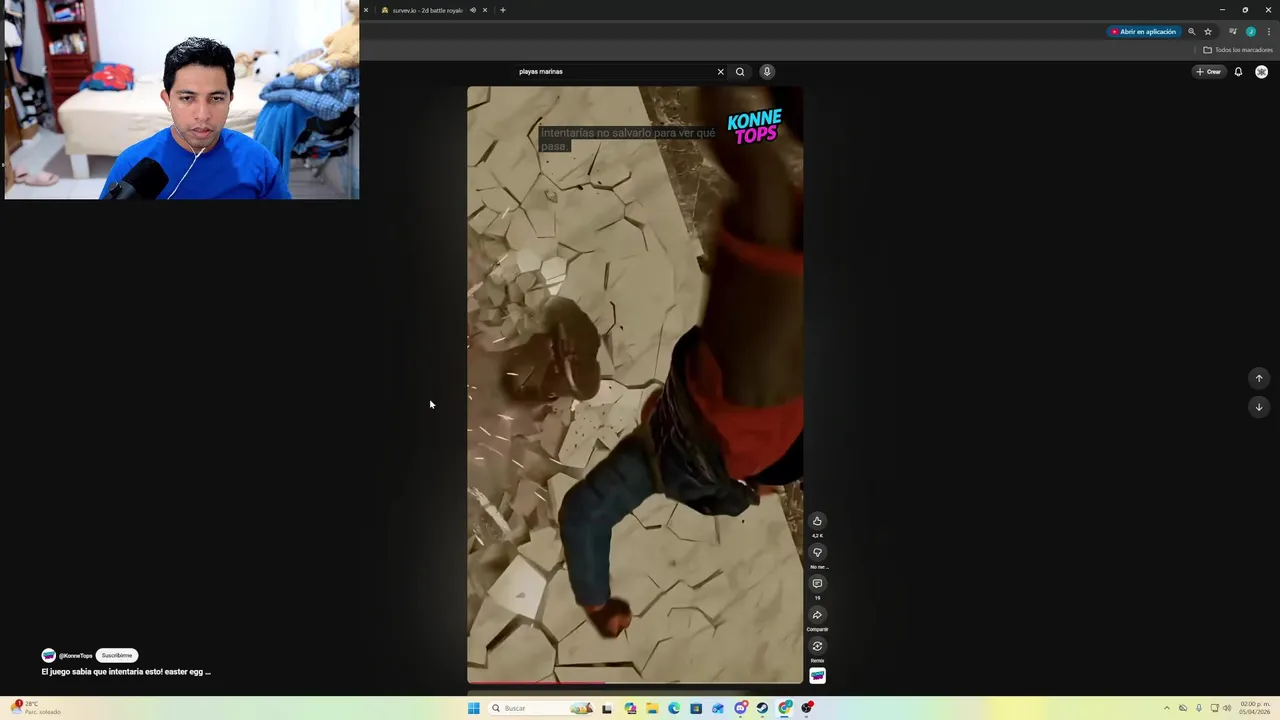Close the surviv.io tab
Viewport: 1280px width, 720px height.
[x=485, y=10]
